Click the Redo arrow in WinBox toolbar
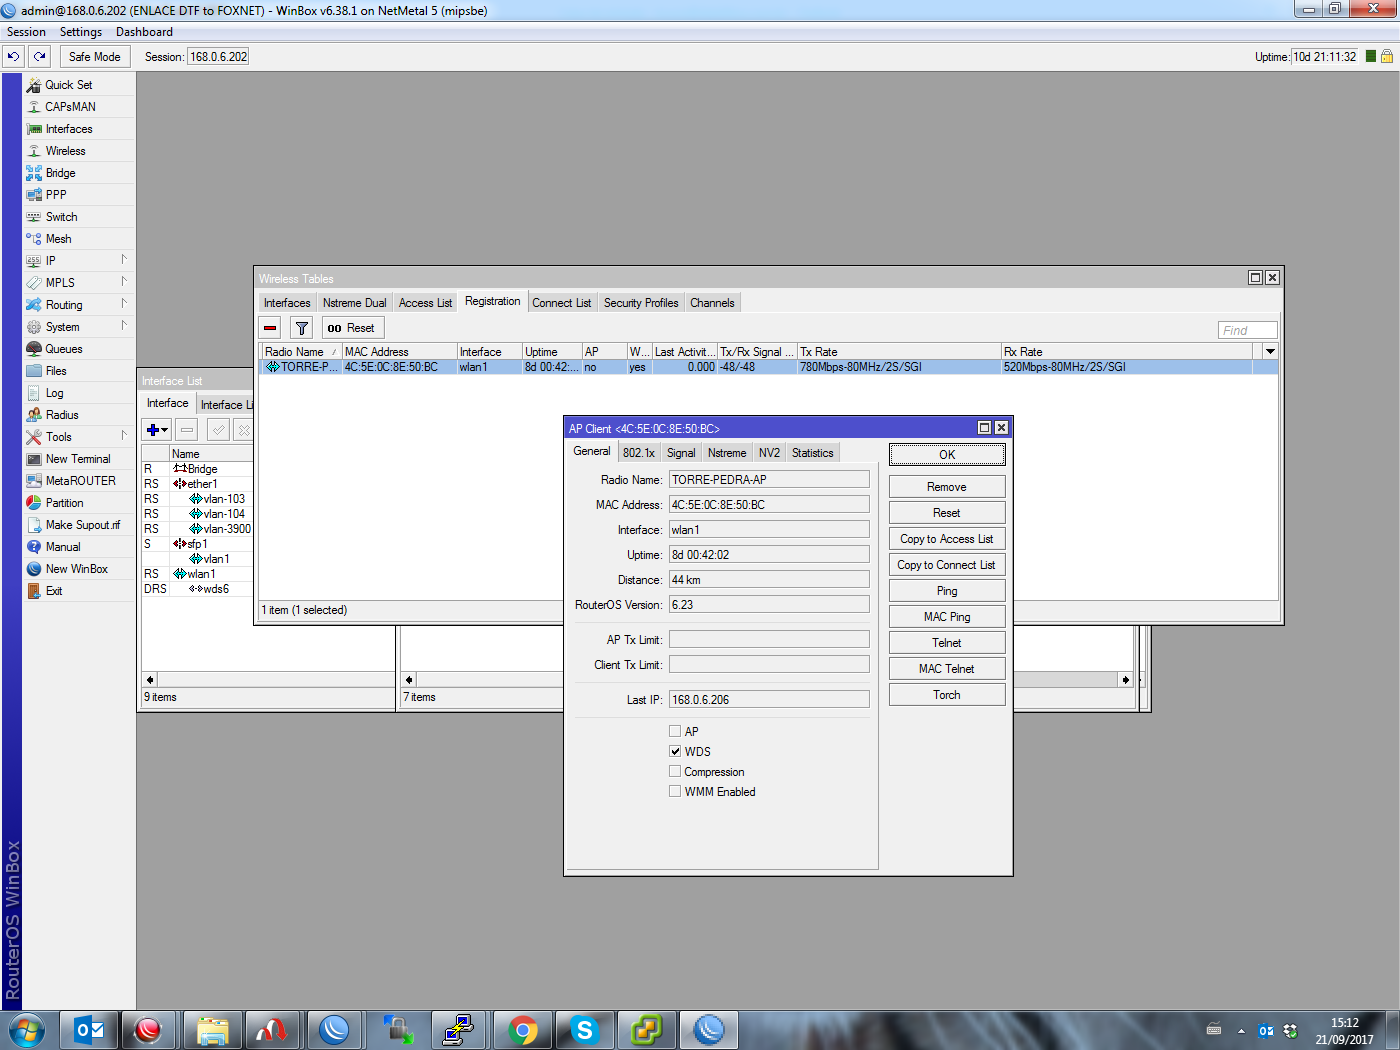Image resolution: width=1400 pixels, height=1050 pixels. pos(39,57)
